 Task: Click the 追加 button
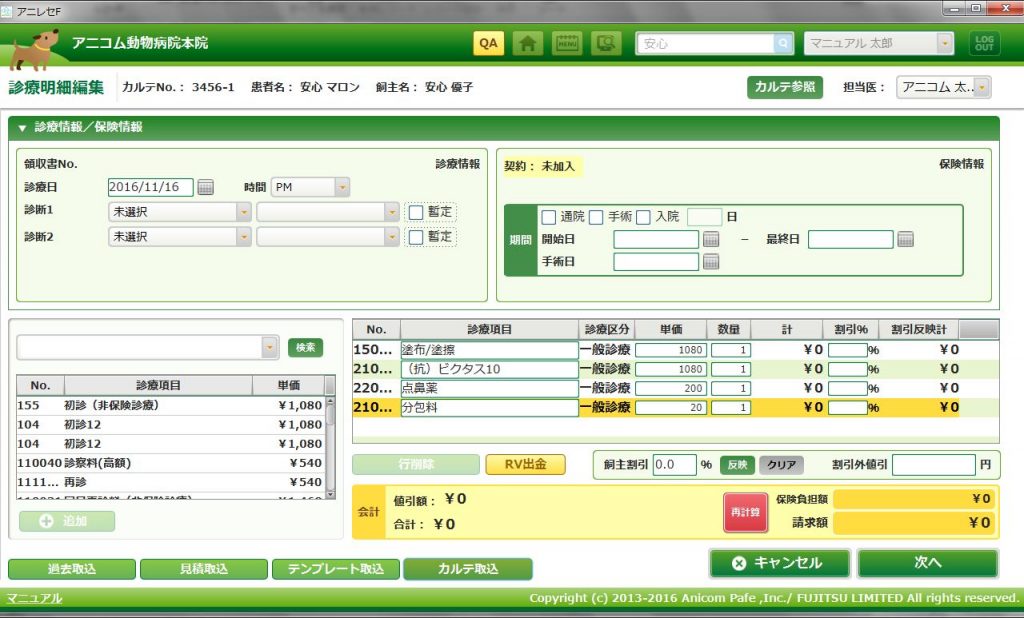click(67, 521)
